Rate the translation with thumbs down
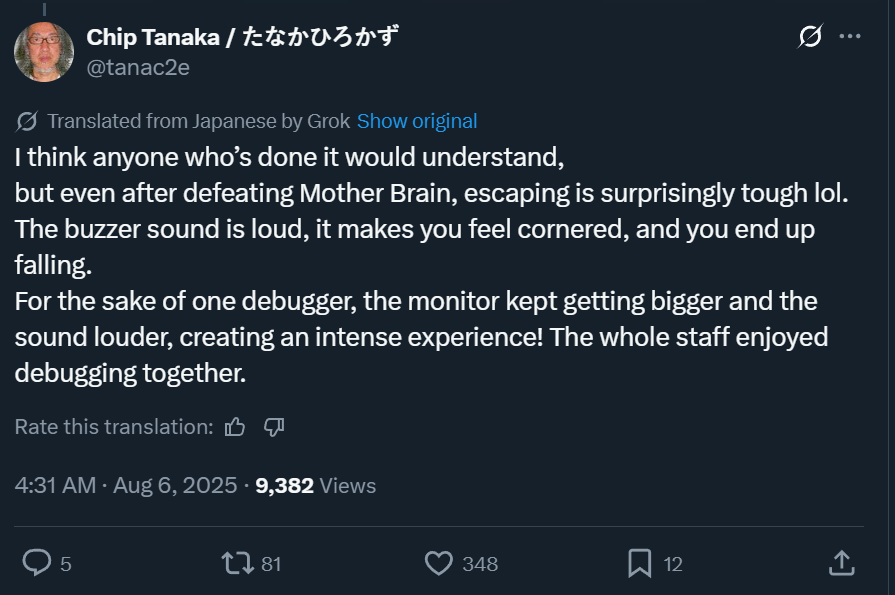Screen dimensions: 895x595 (x=274, y=427)
